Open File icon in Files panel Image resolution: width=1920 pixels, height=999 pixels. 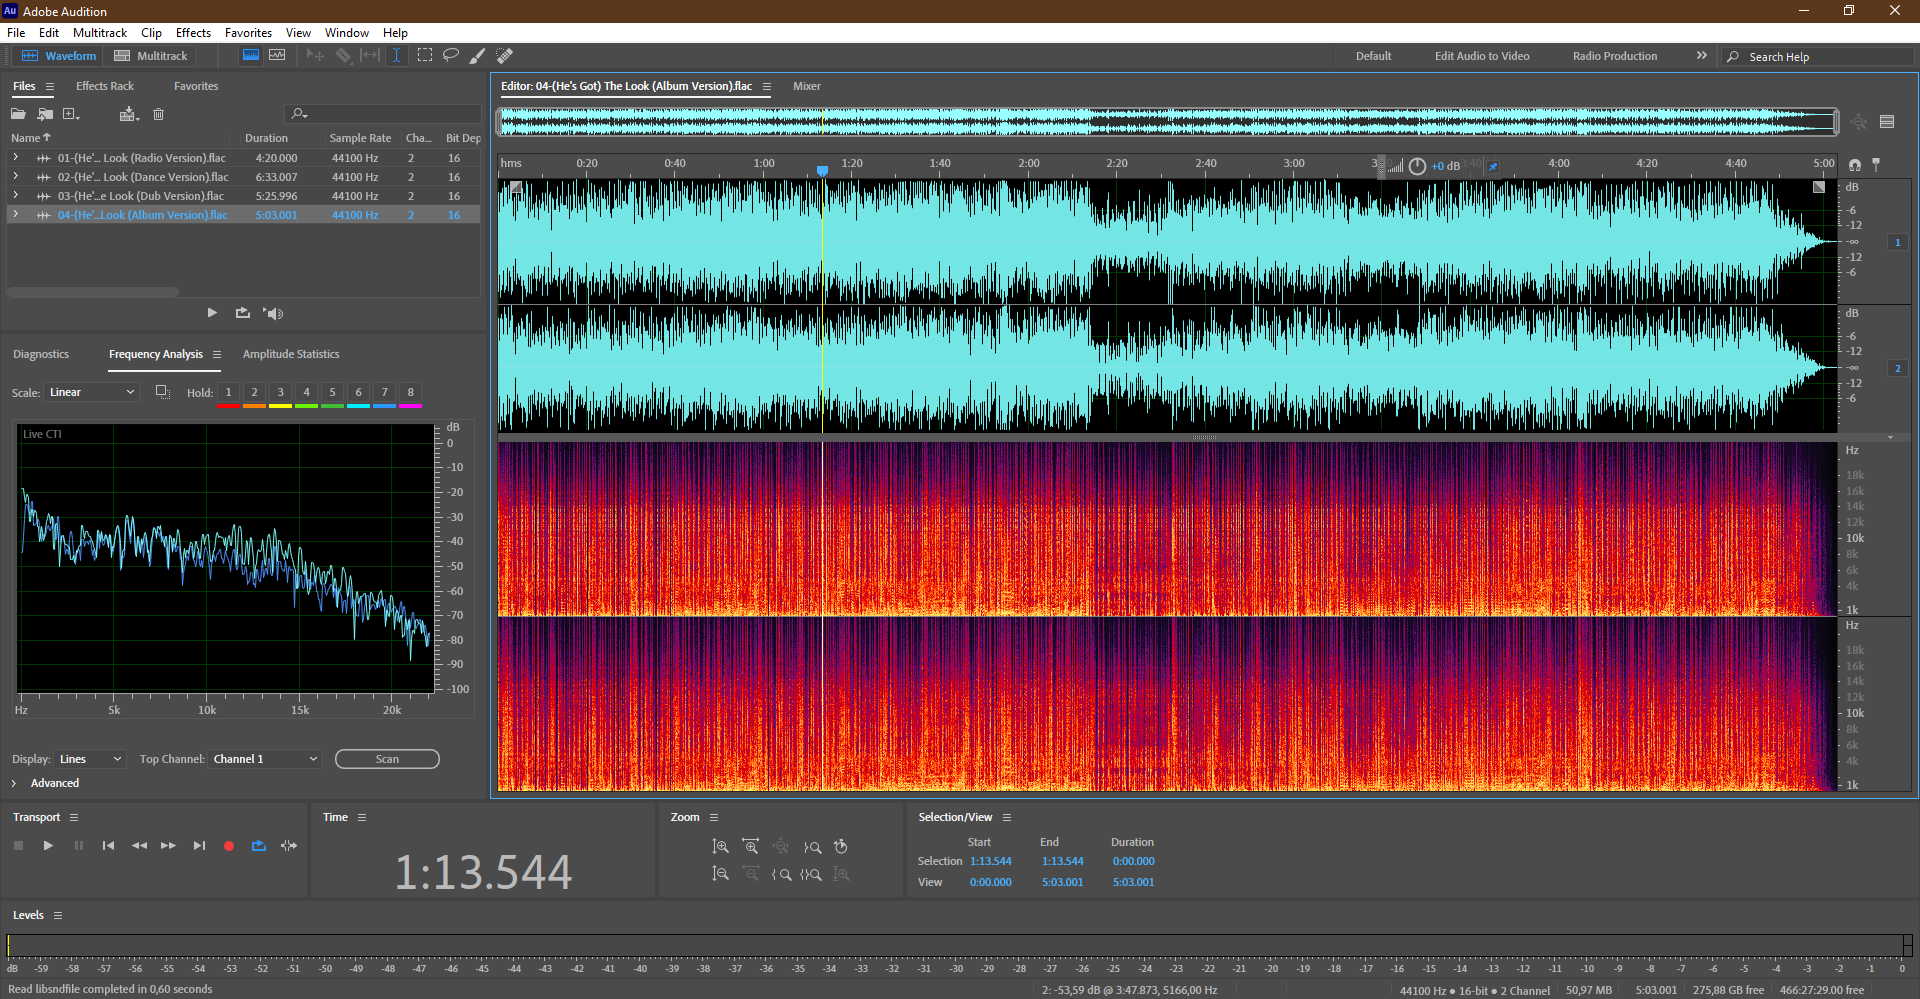click(x=18, y=114)
